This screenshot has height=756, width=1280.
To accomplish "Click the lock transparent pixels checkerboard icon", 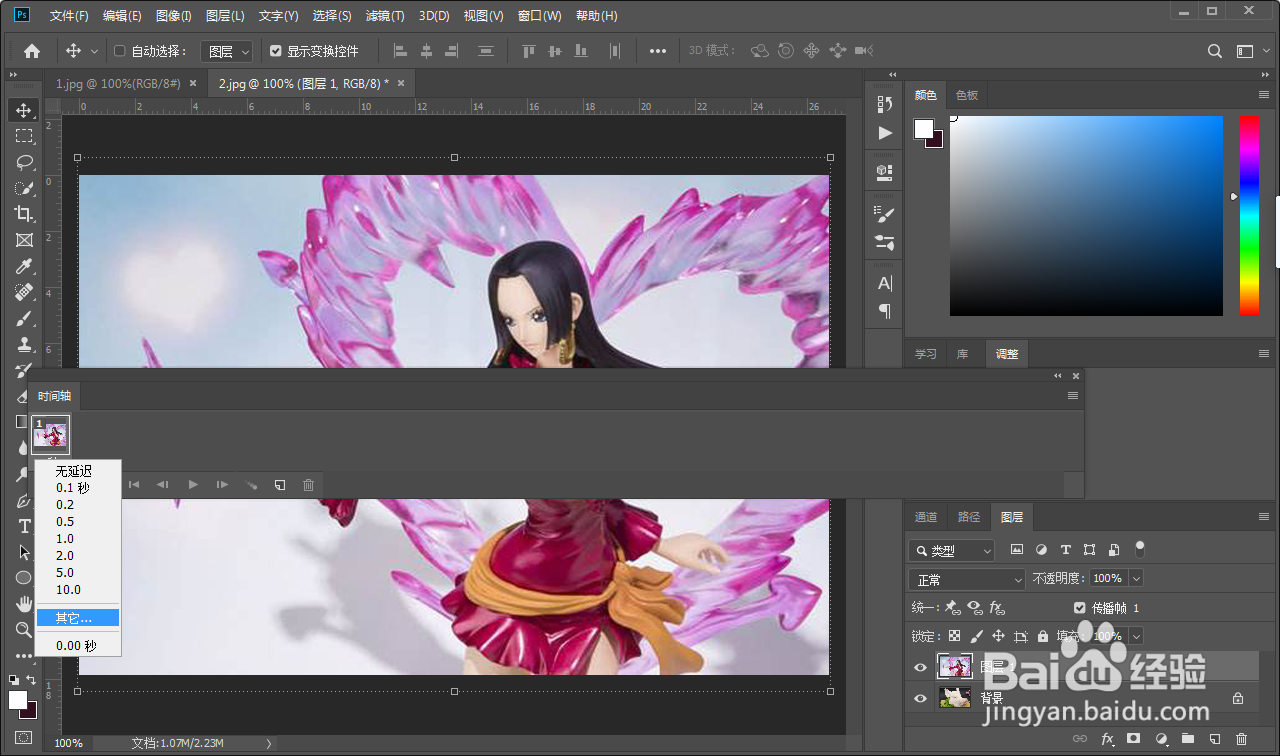I will 955,636.
